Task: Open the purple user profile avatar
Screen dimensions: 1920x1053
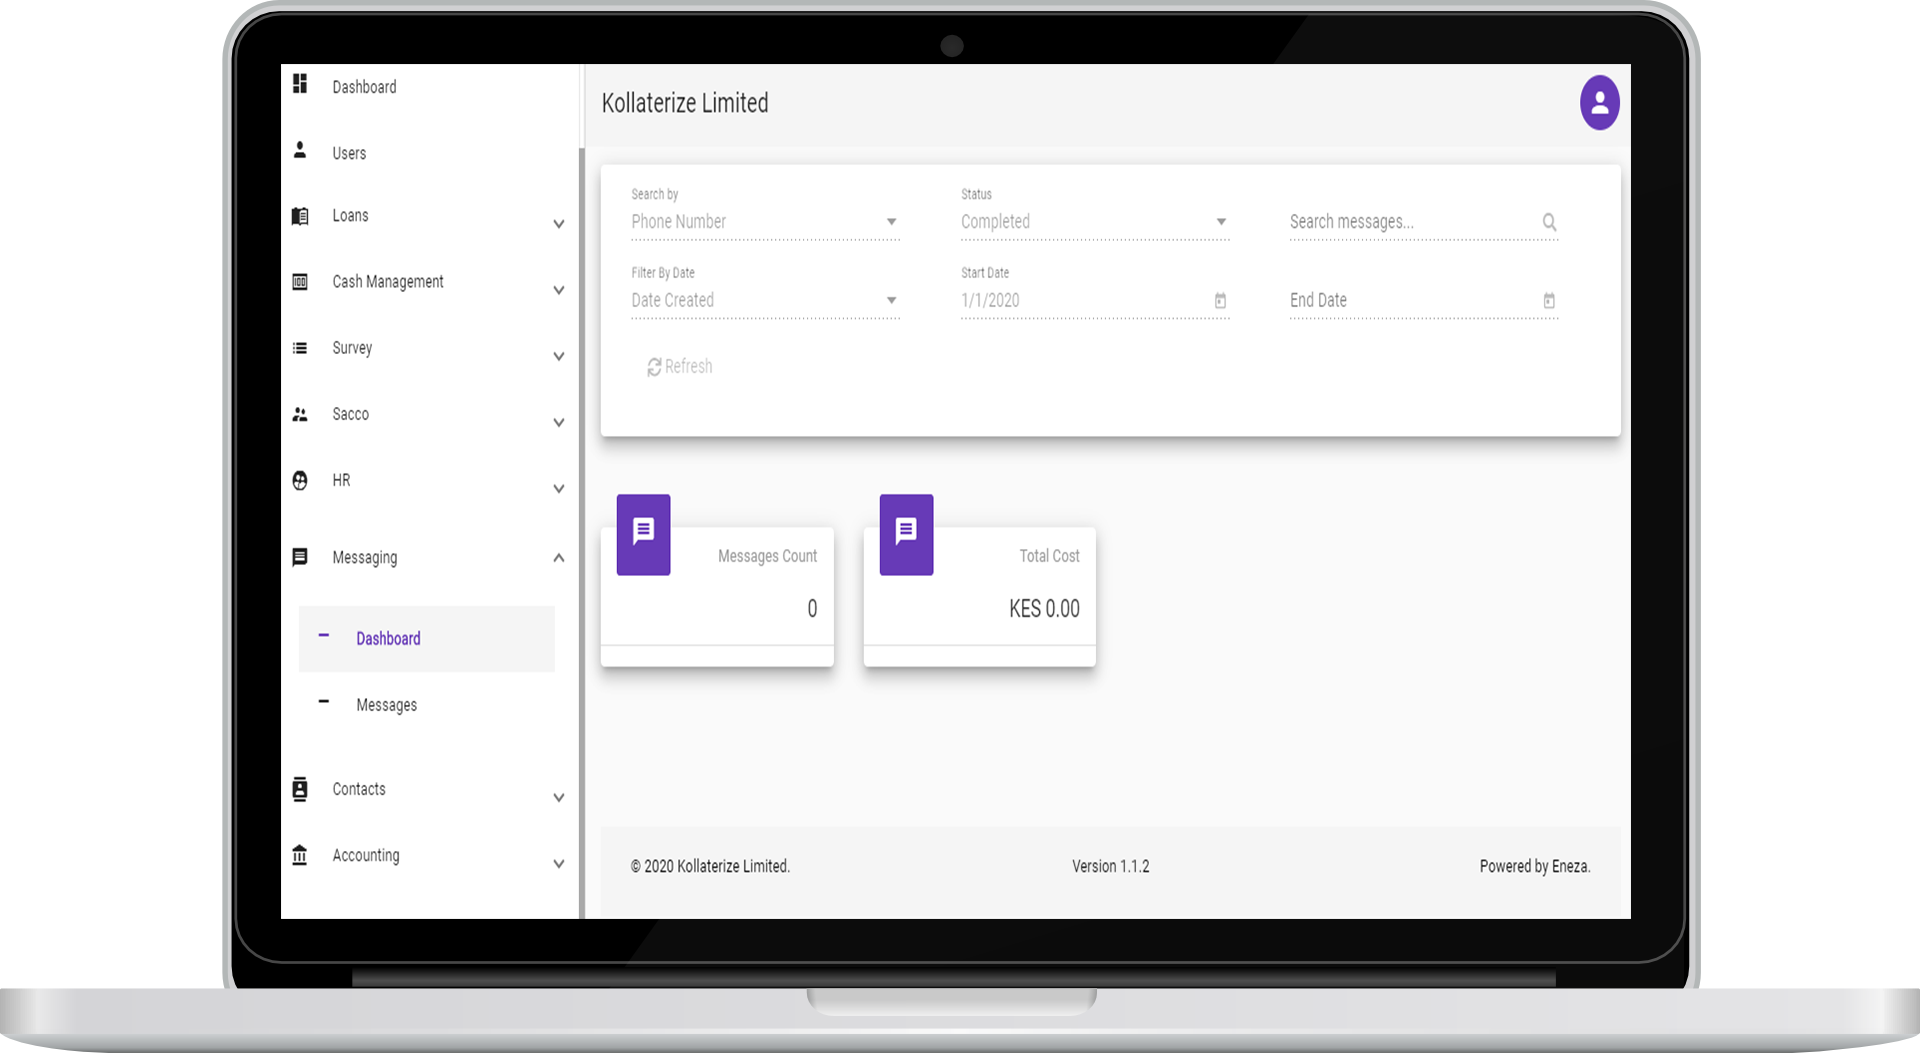Action: [1599, 102]
